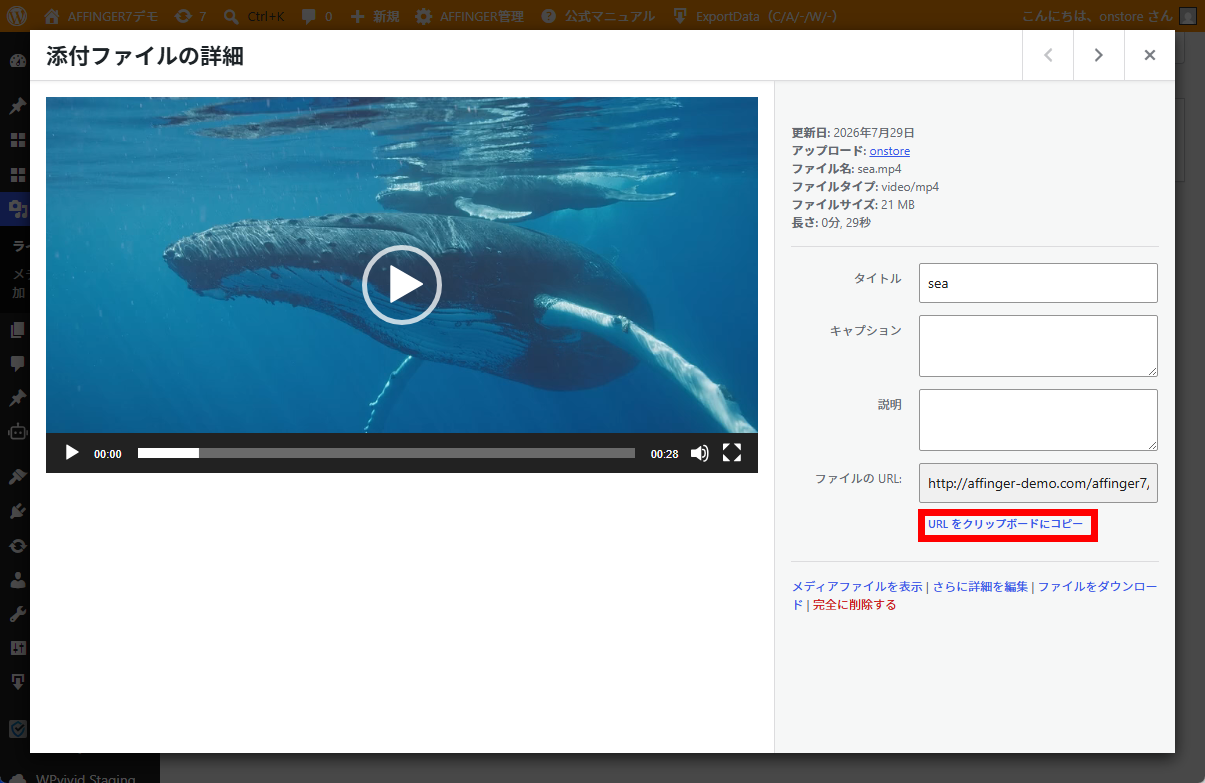Screen dimensions: 1205x783
Task: Click into the キャプション text area
Action: click(x=1038, y=346)
